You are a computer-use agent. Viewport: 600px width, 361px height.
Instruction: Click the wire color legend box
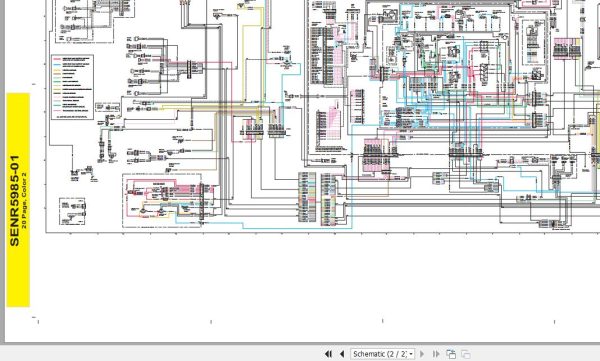point(72,87)
